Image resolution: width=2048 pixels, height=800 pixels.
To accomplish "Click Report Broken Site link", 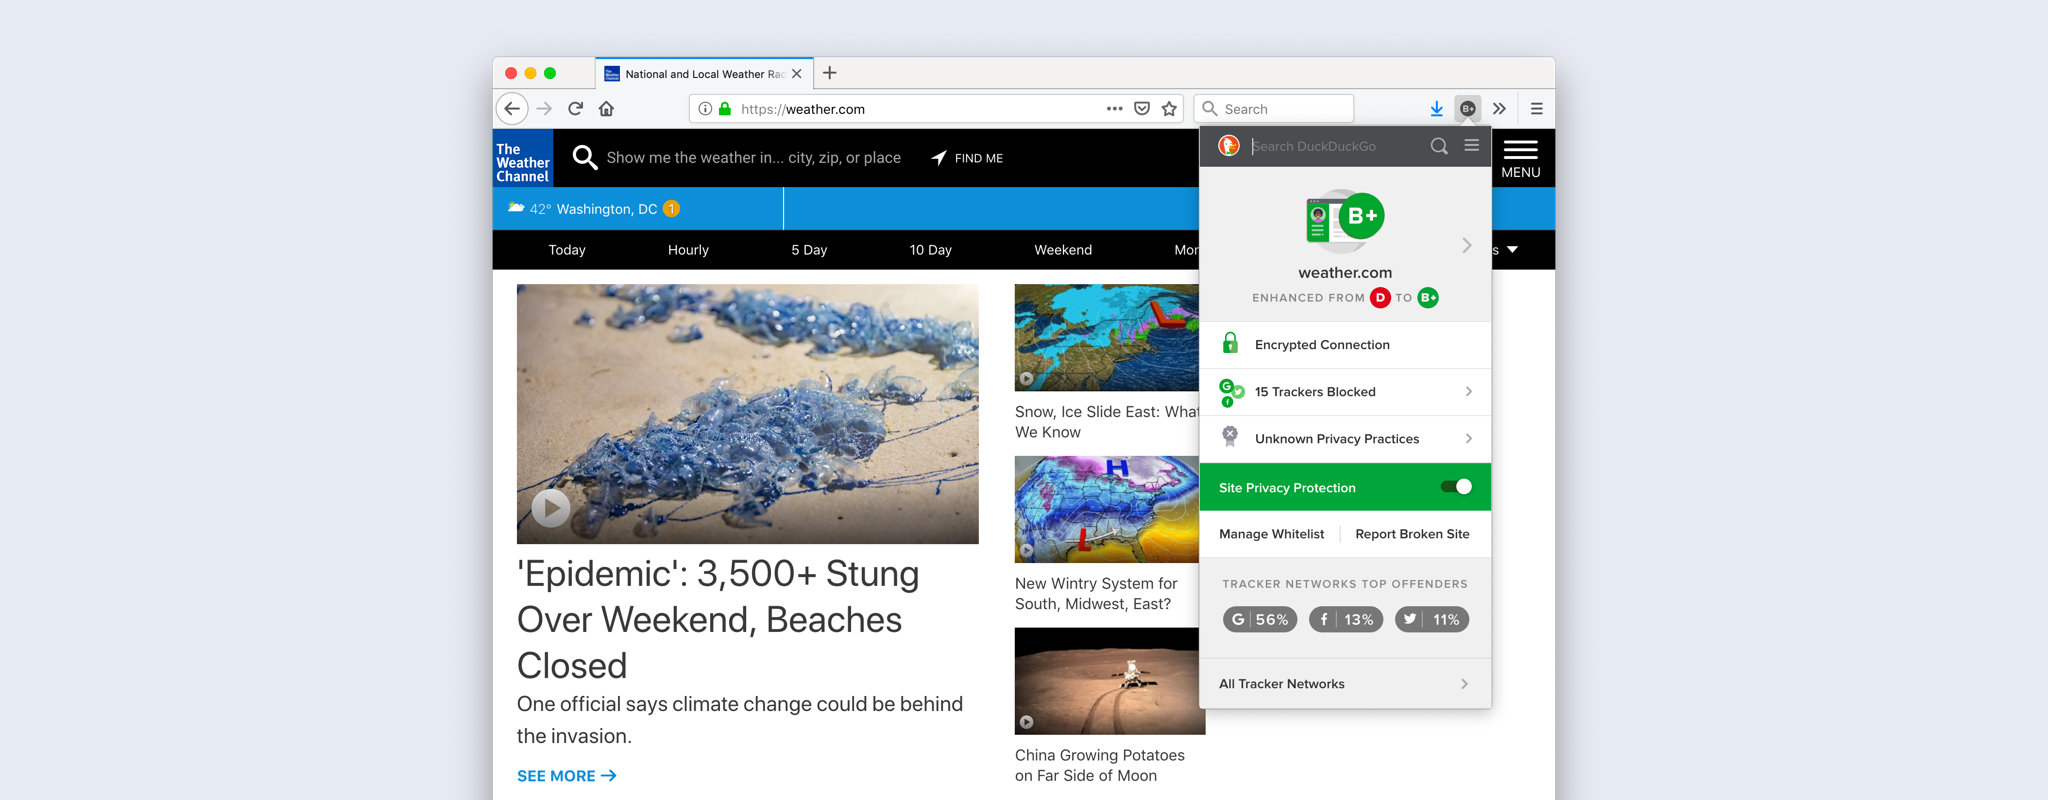I will [1412, 534].
